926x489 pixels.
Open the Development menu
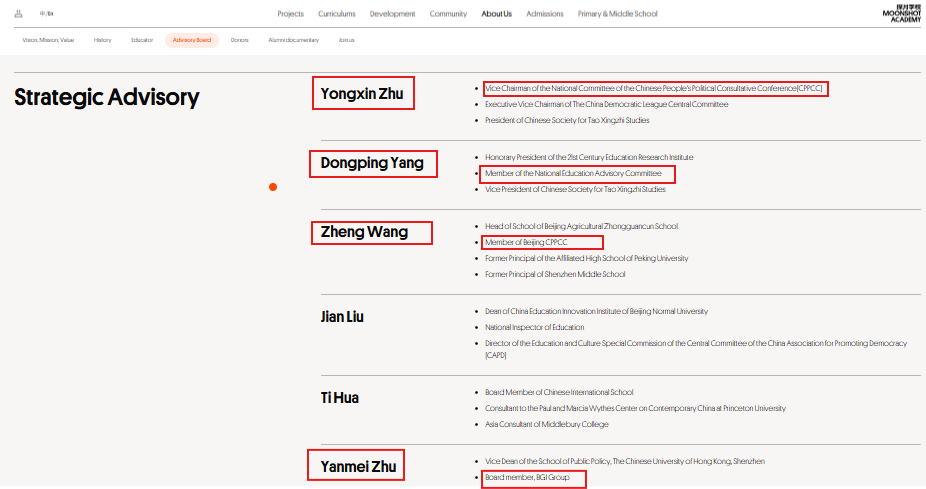click(392, 14)
